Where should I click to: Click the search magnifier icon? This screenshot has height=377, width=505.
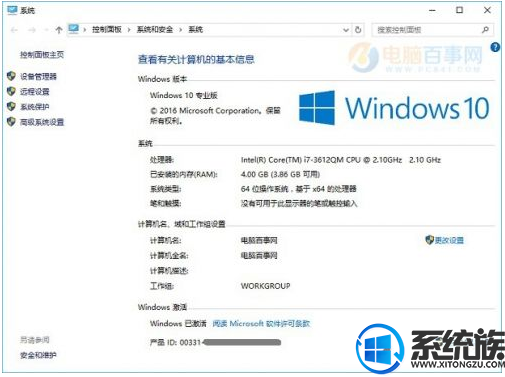coord(485,30)
